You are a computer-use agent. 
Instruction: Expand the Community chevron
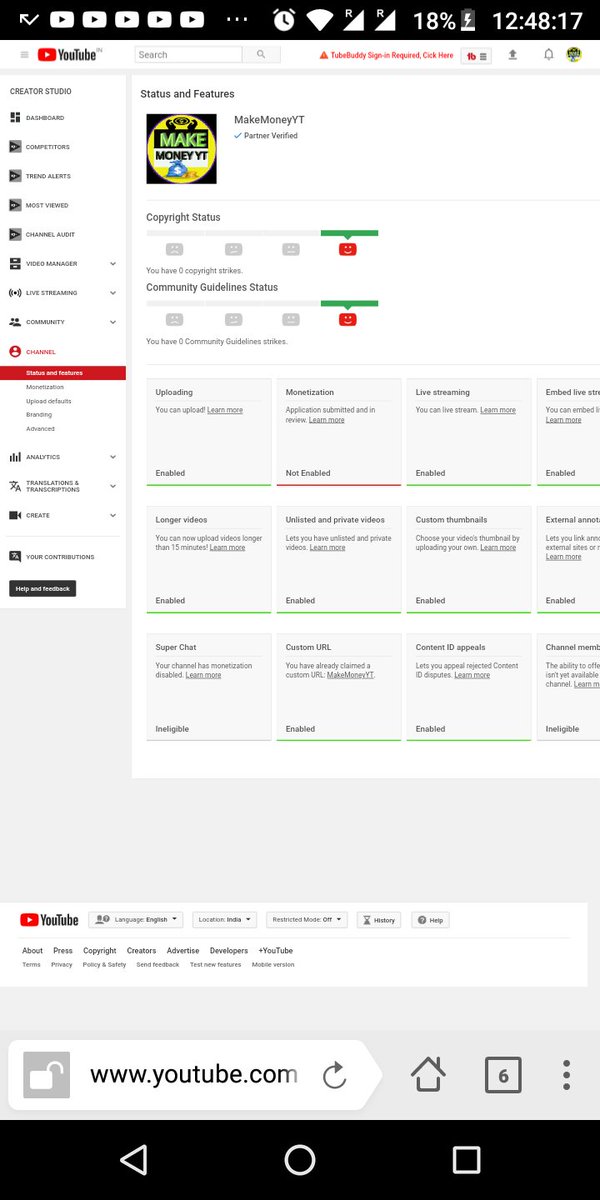coord(112,322)
